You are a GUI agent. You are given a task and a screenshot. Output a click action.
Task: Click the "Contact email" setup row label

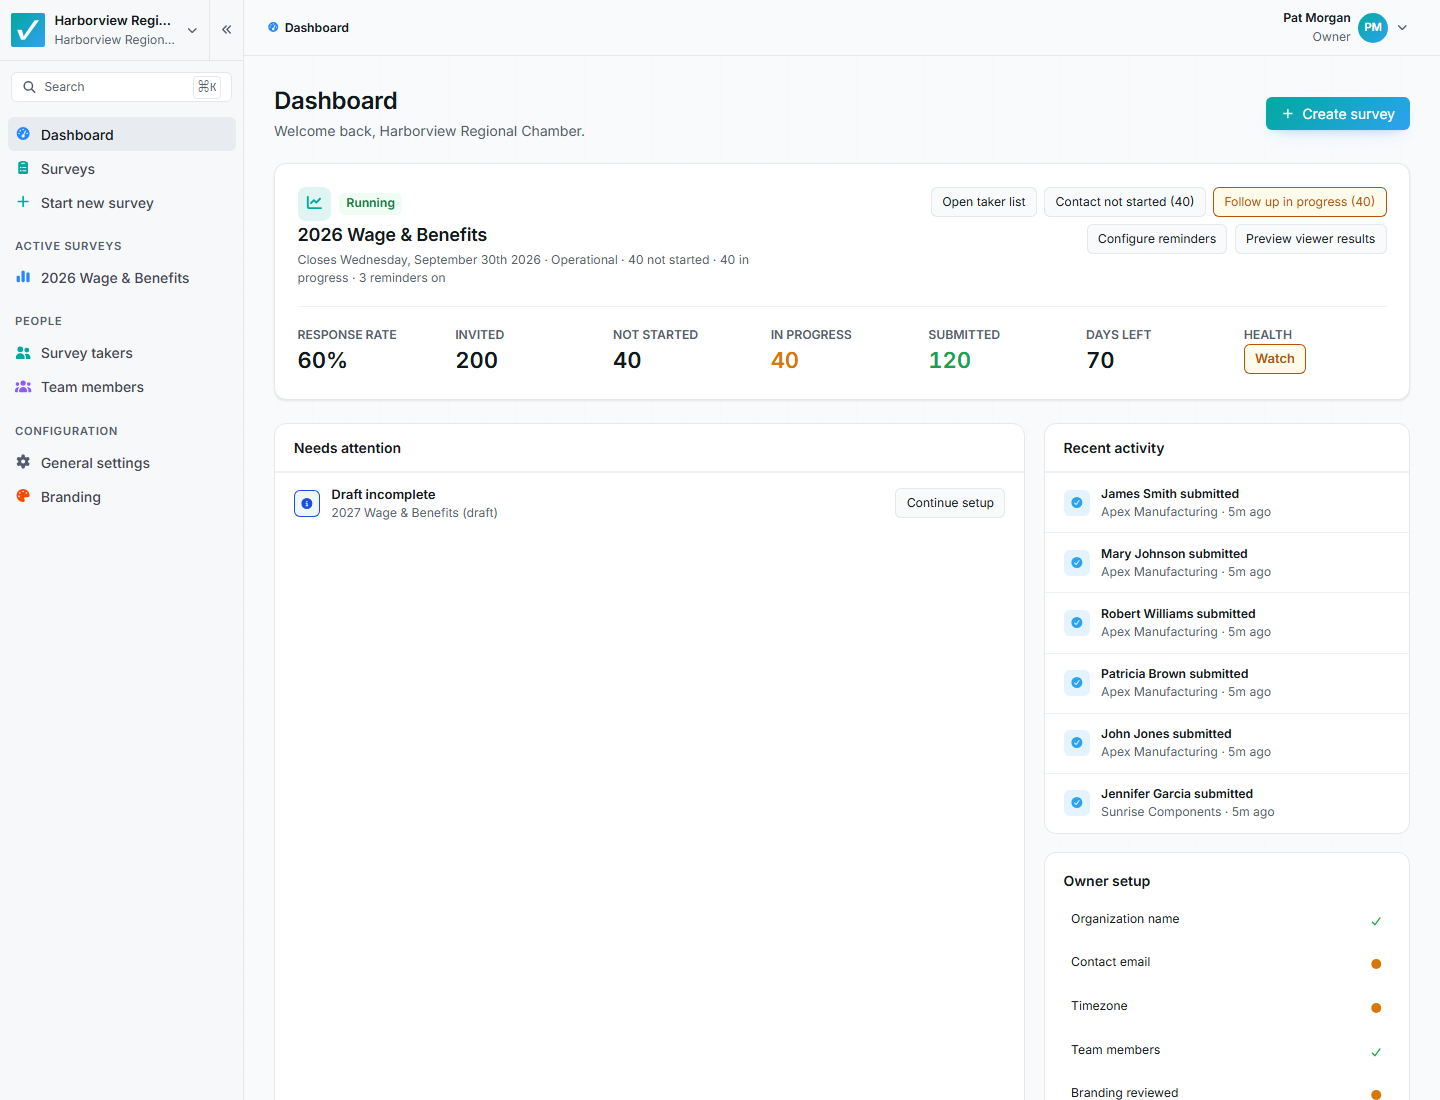pyautogui.click(x=1110, y=962)
